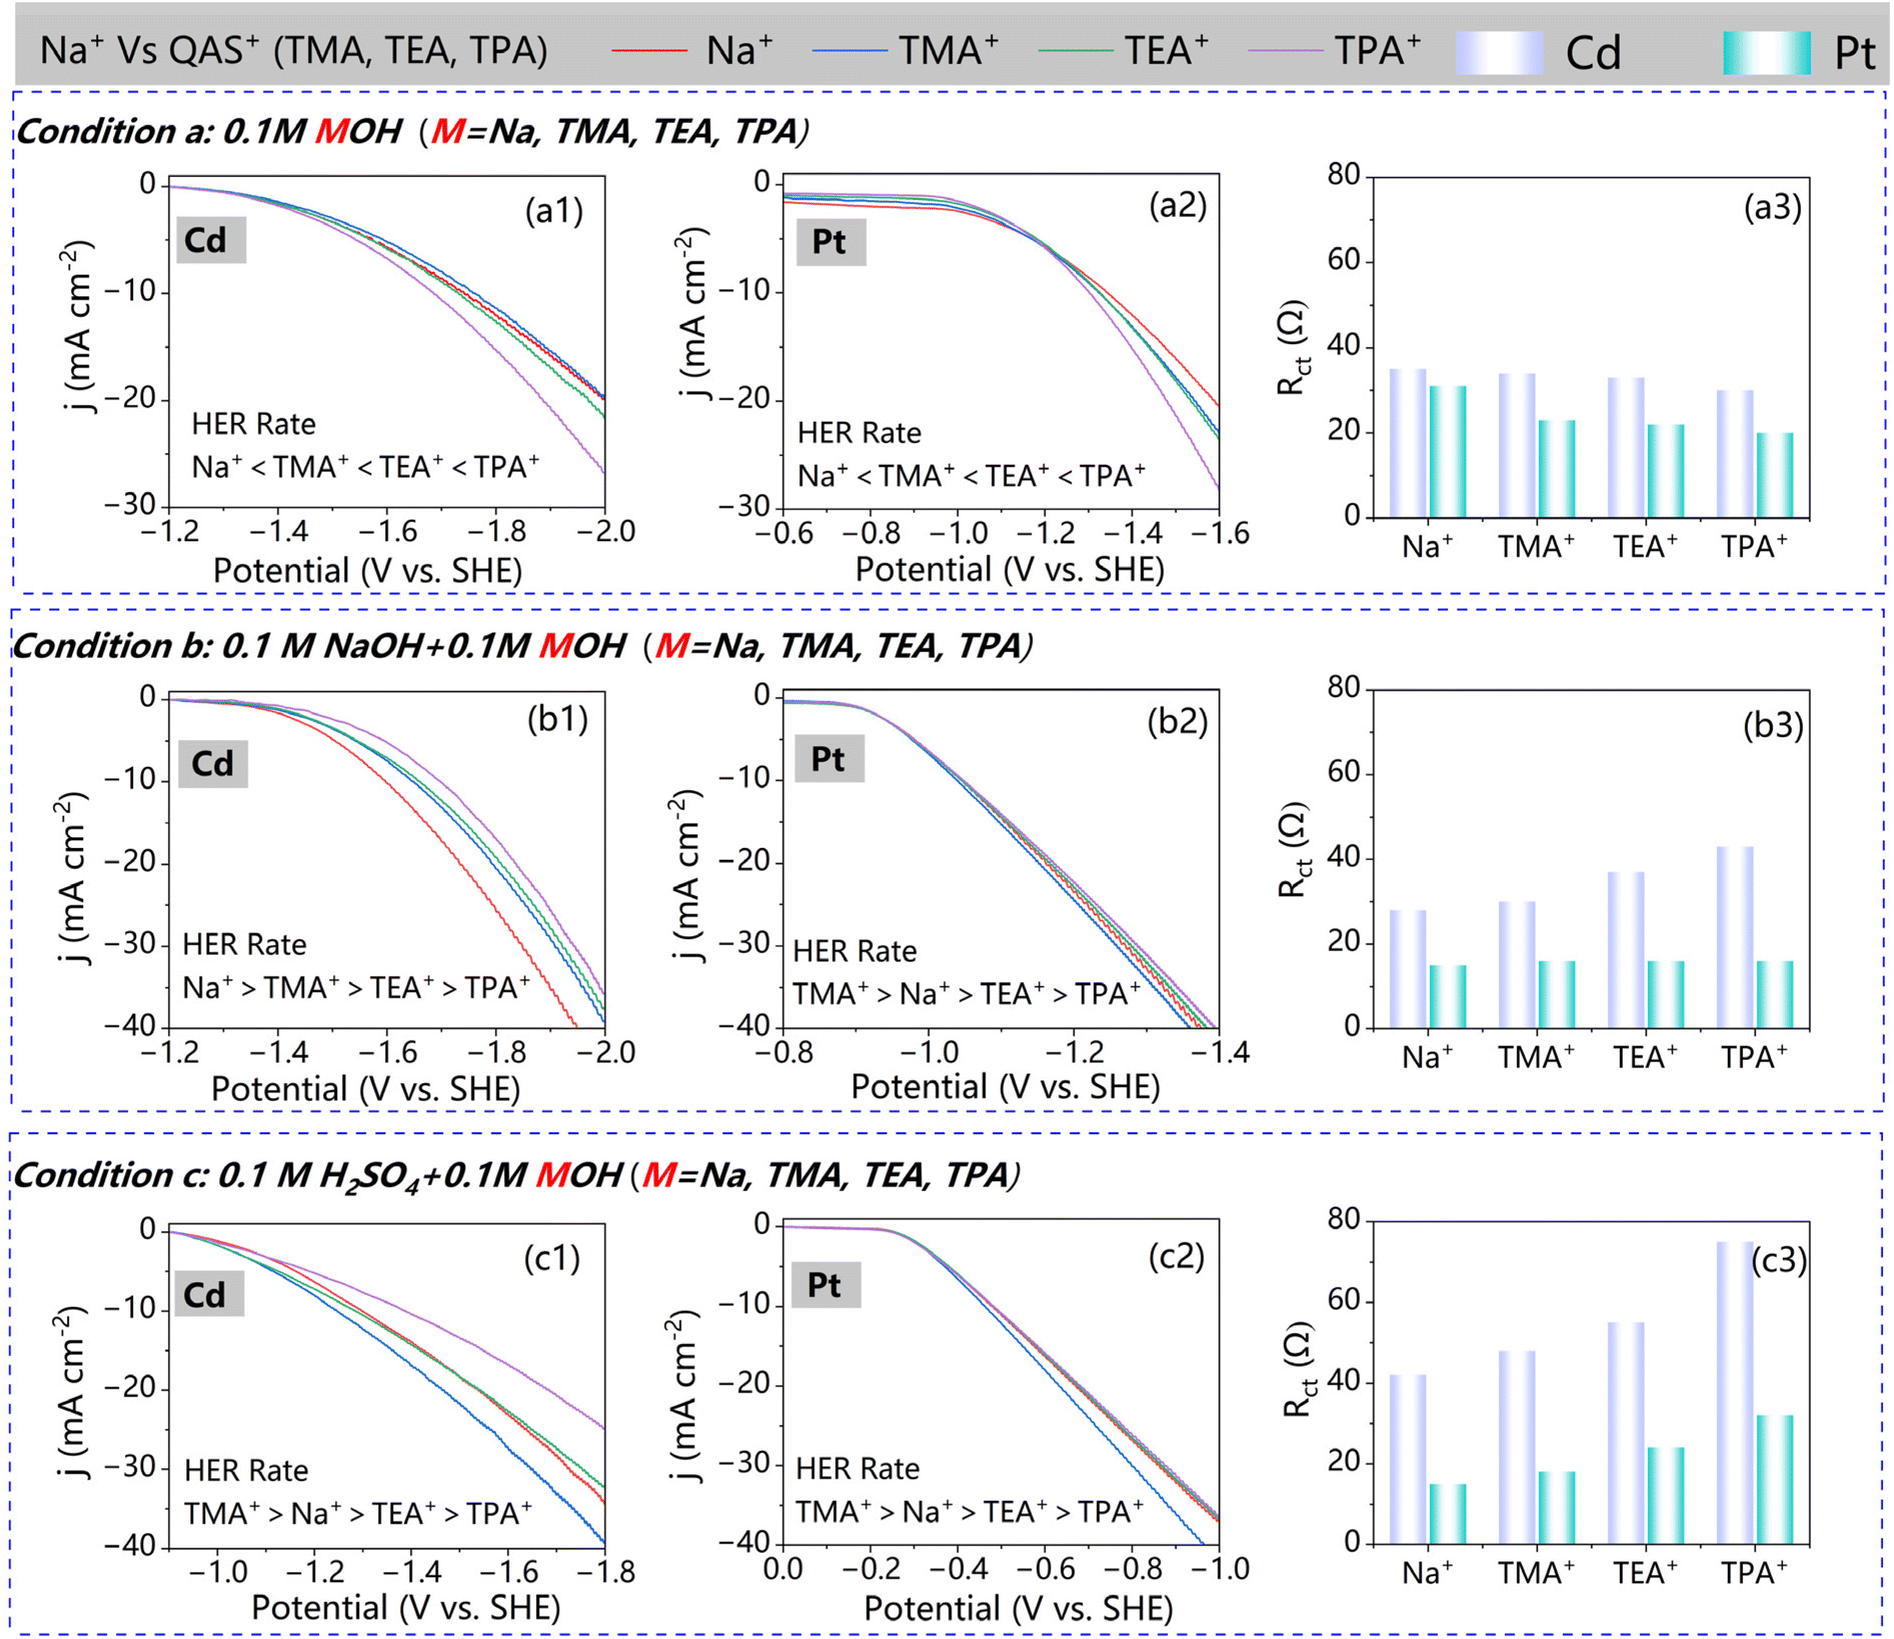Image resolution: width=1894 pixels, height=1639 pixels.
Task: Click the 'Rct (Ω)' axis title in panel a3
Action: [1293, 347]
